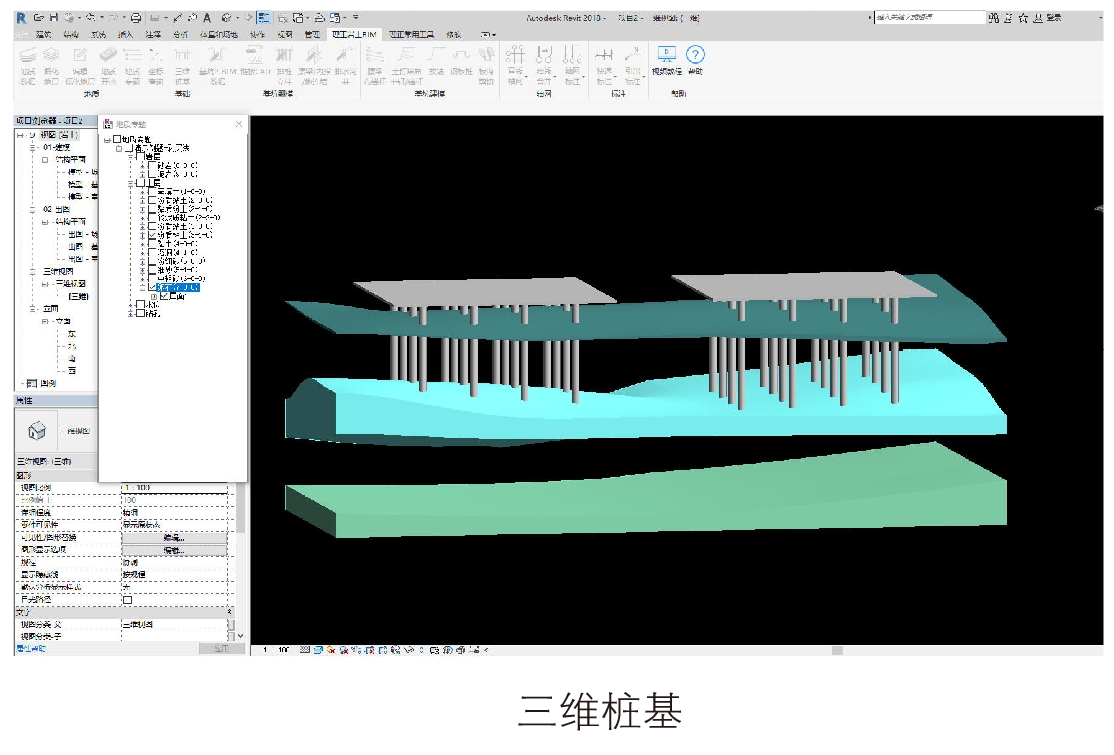The width and height of the screenshot is (1114, 755).
Task: Close the geology layer dialog with its X
Action: pos(239,124)
